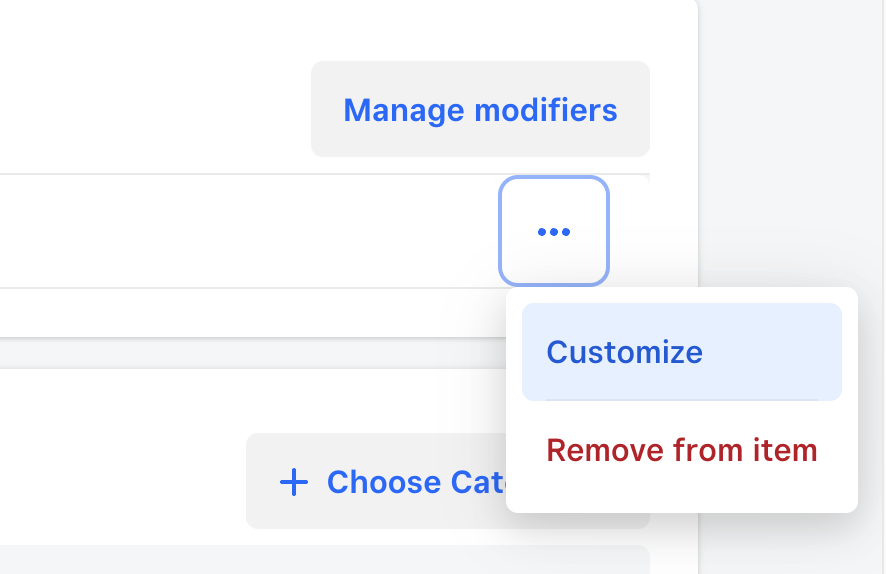Open modifier management with Manage modifiers

point(480,109)
